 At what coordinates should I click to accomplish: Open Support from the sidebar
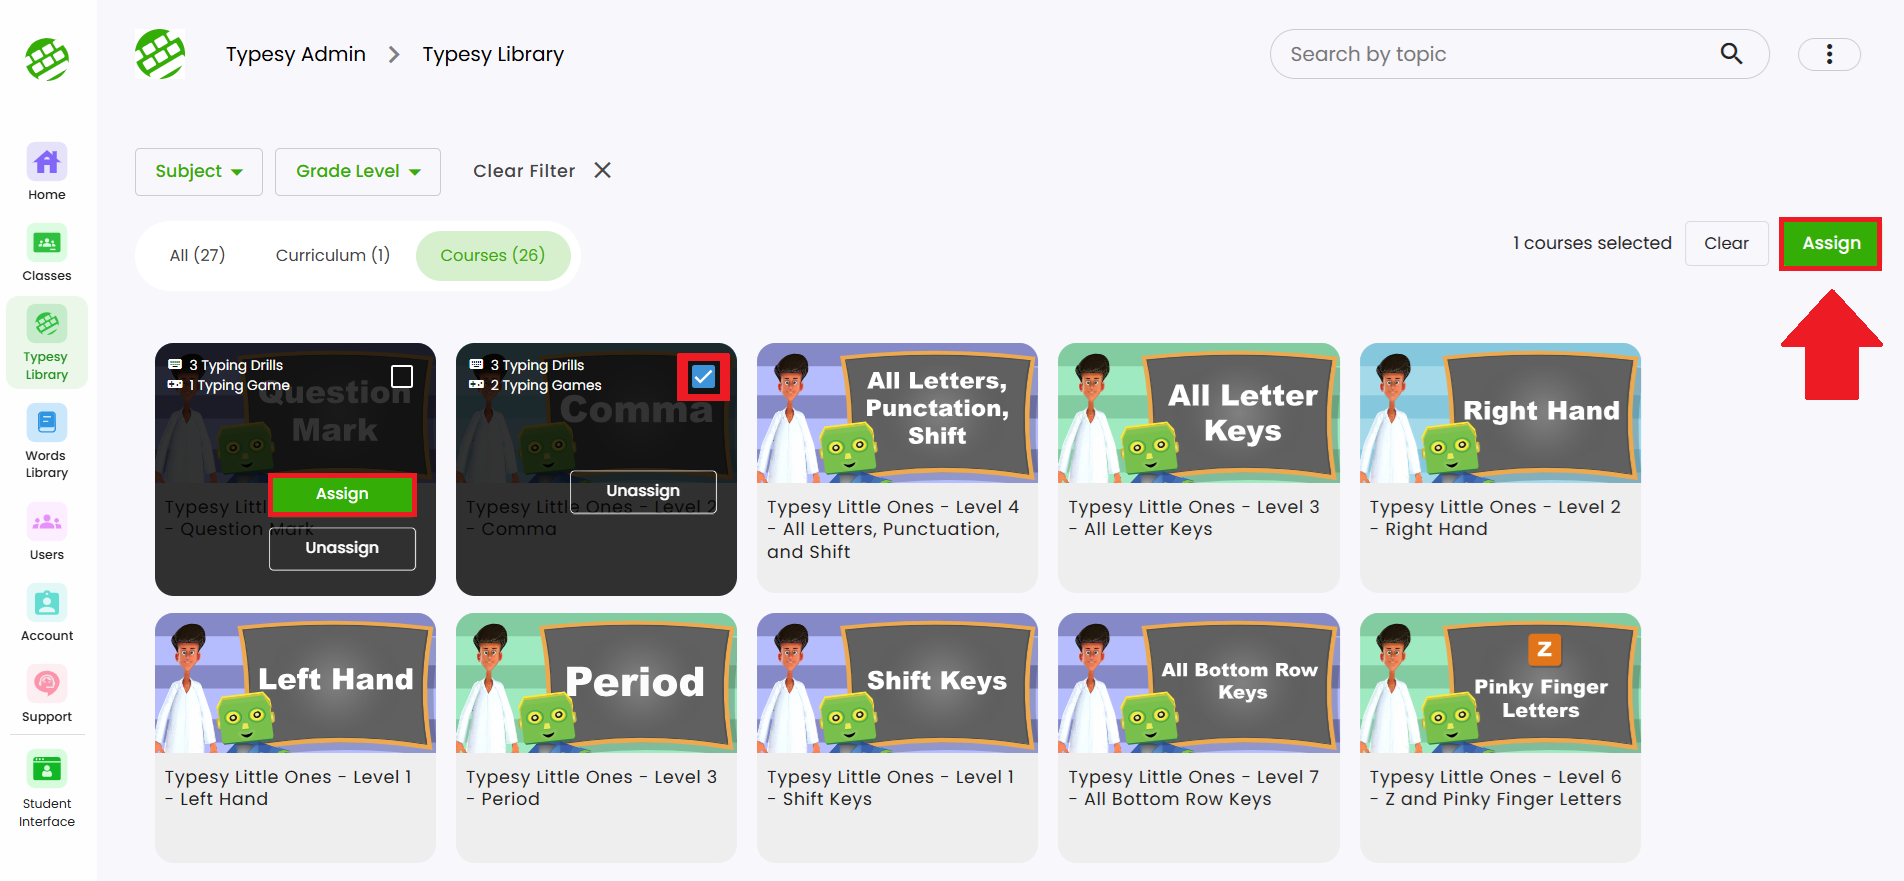(x=47, y=684)
